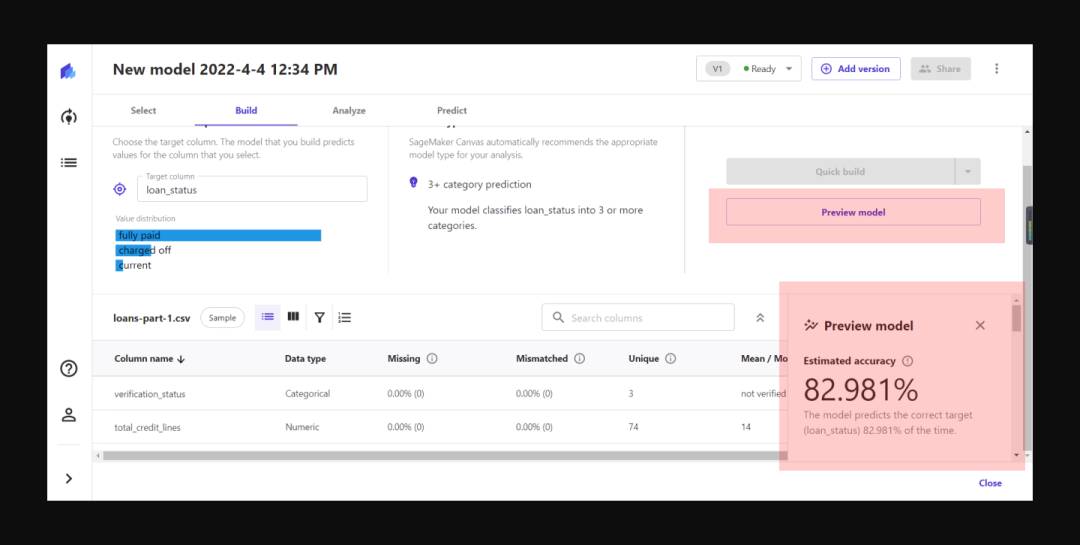This screenshot has width=1080, height=545.
Task: Click the charged off distribution bar
Action: [x=133, y=250]
